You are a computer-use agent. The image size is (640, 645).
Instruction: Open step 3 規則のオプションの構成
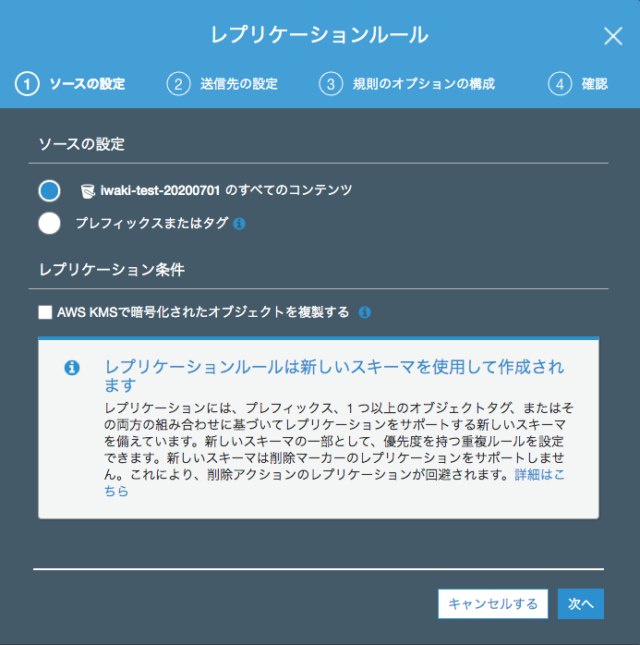click(x=407, y=84)
